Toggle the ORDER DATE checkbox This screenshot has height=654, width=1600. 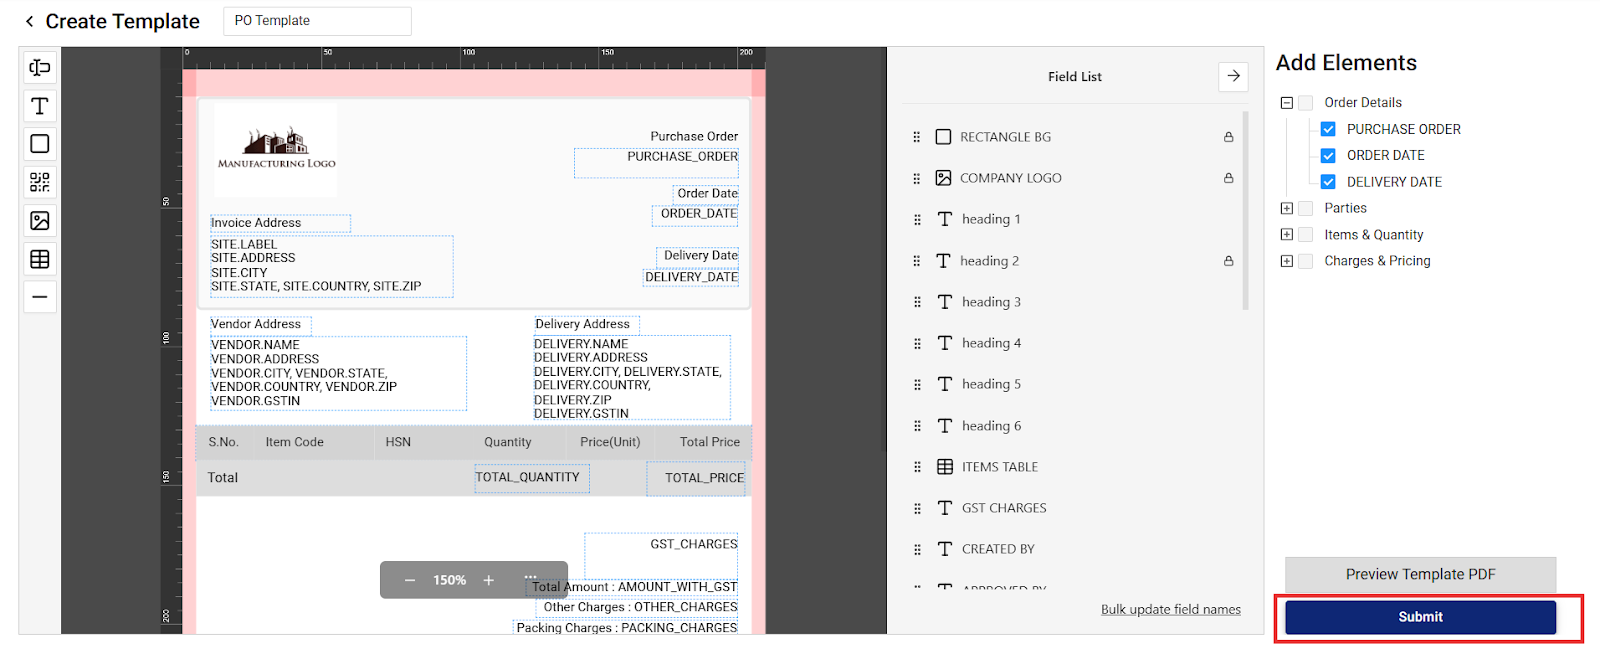pyautogui.click(x=1328, y=156)
